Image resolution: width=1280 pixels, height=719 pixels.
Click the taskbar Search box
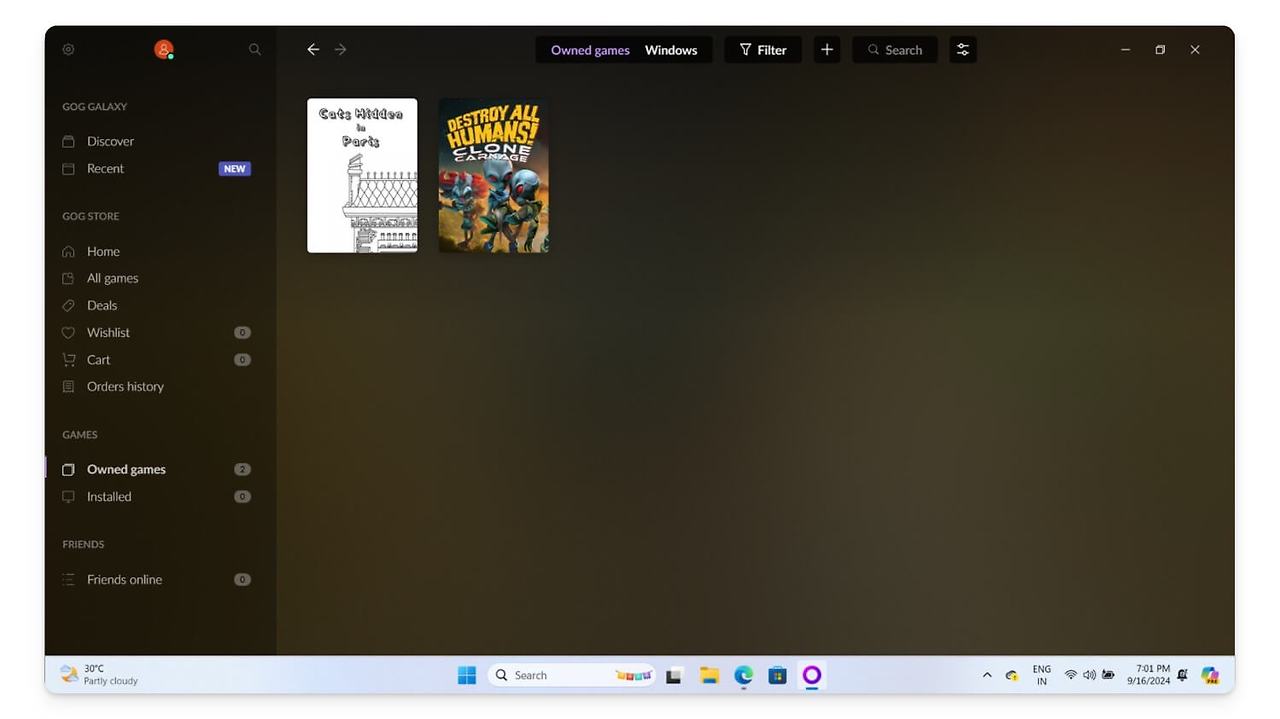pyautogui.click(x=572, y=675)
